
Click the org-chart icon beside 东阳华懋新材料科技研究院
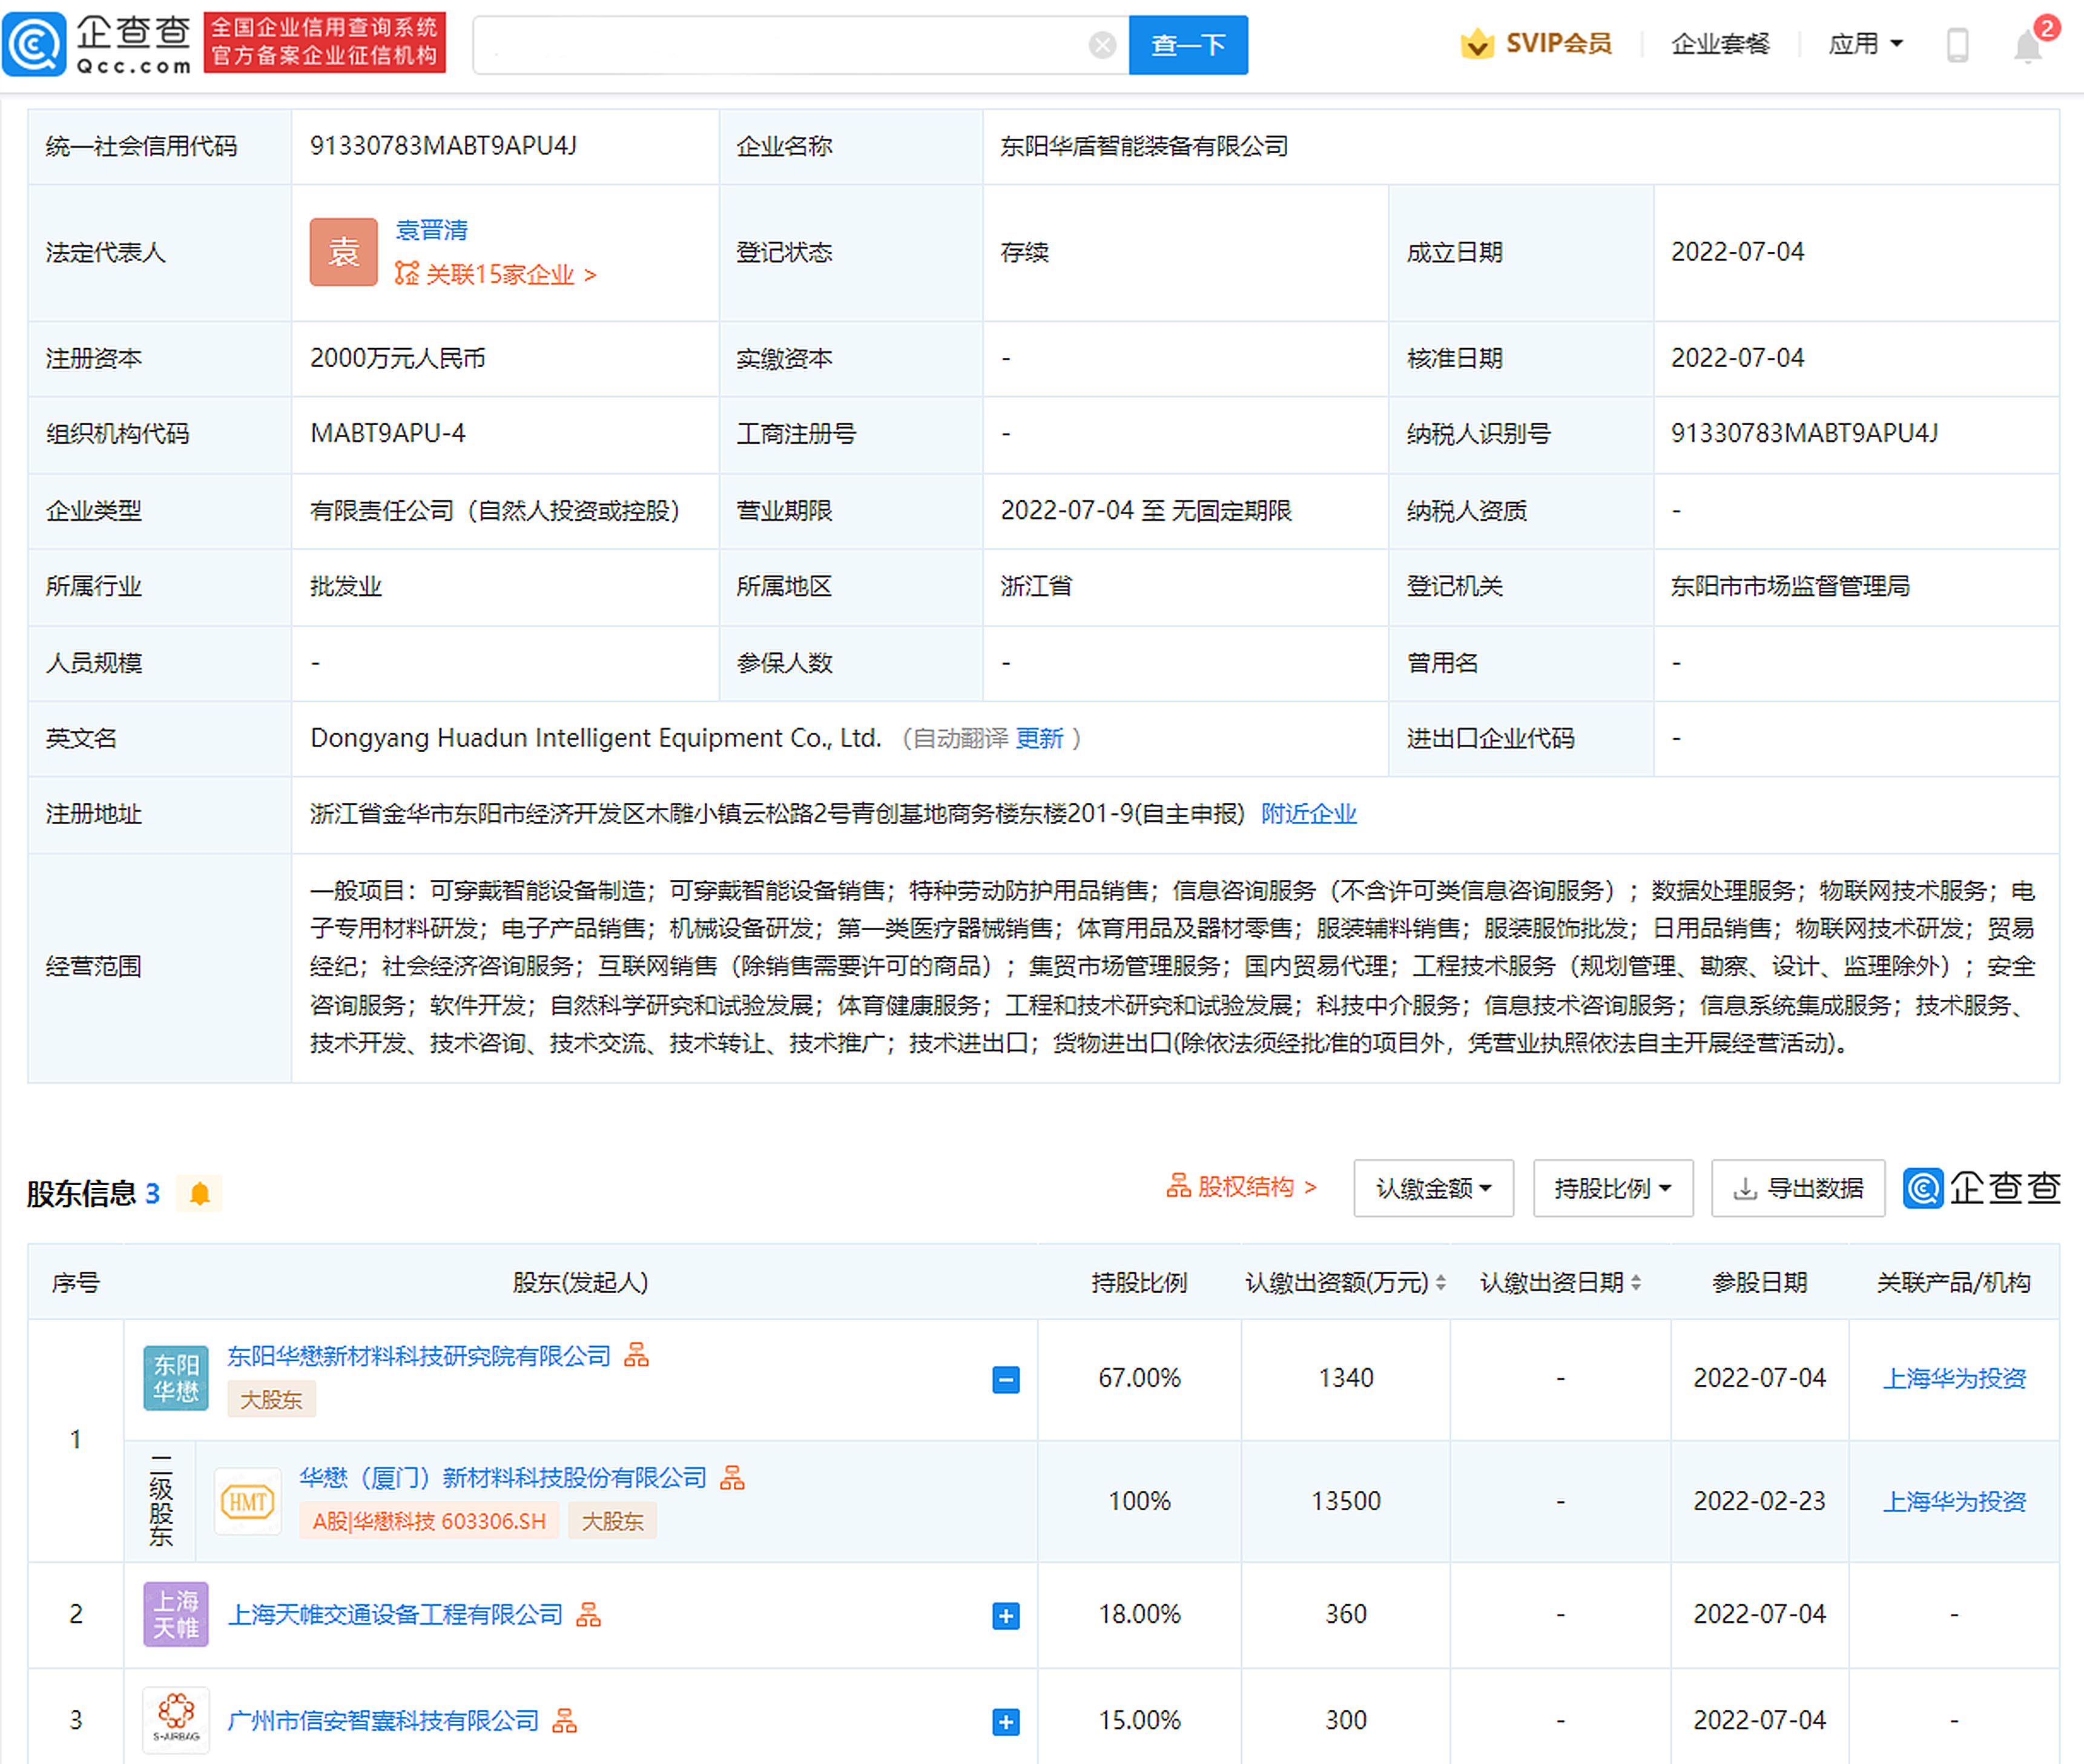(x=637, y=1356)
